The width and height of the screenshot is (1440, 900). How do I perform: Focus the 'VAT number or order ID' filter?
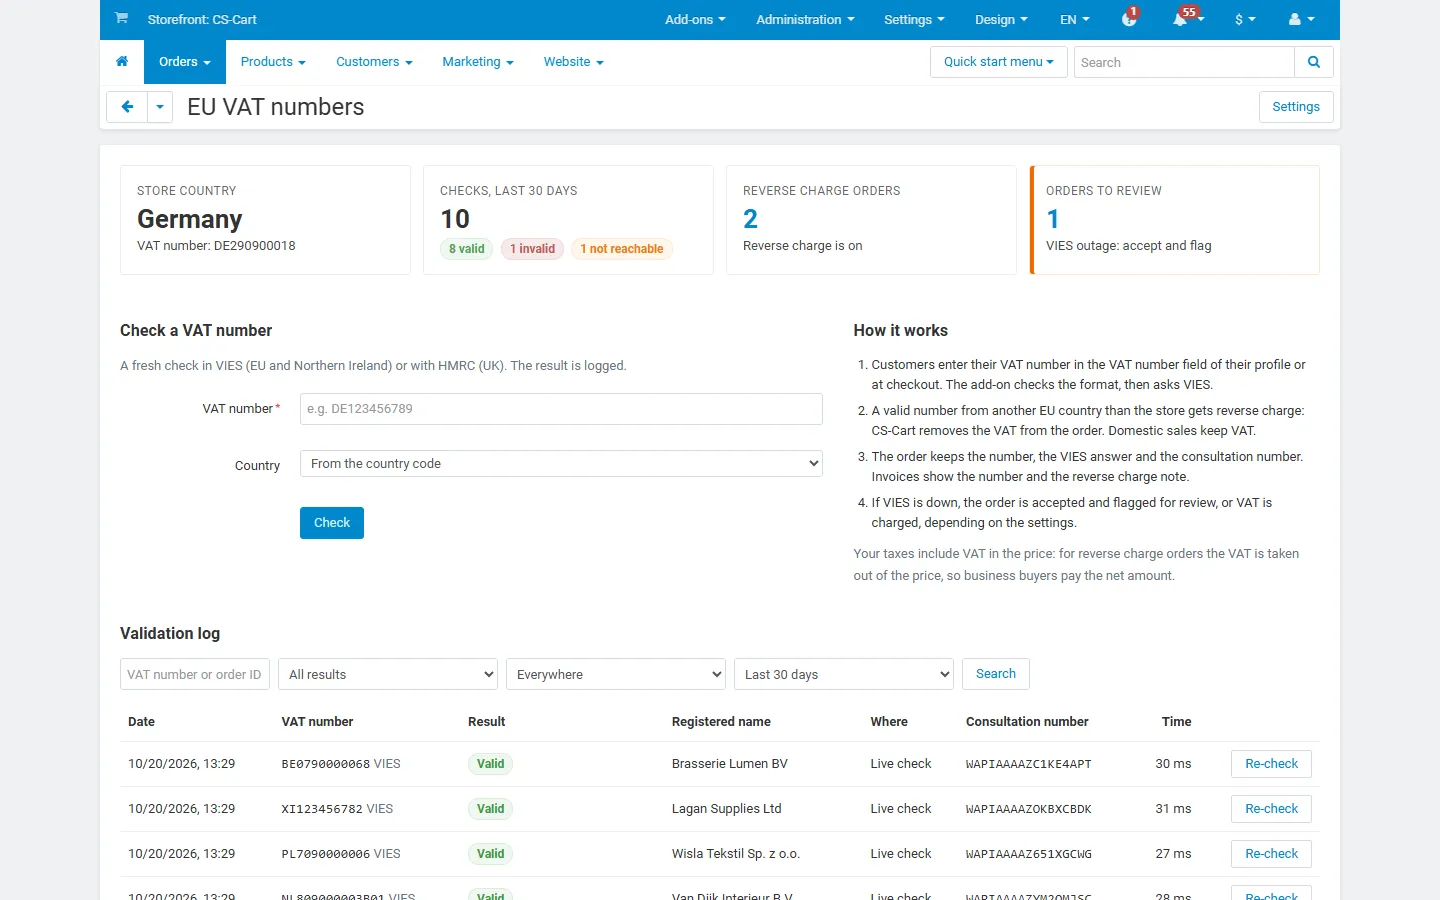[195, 674]
